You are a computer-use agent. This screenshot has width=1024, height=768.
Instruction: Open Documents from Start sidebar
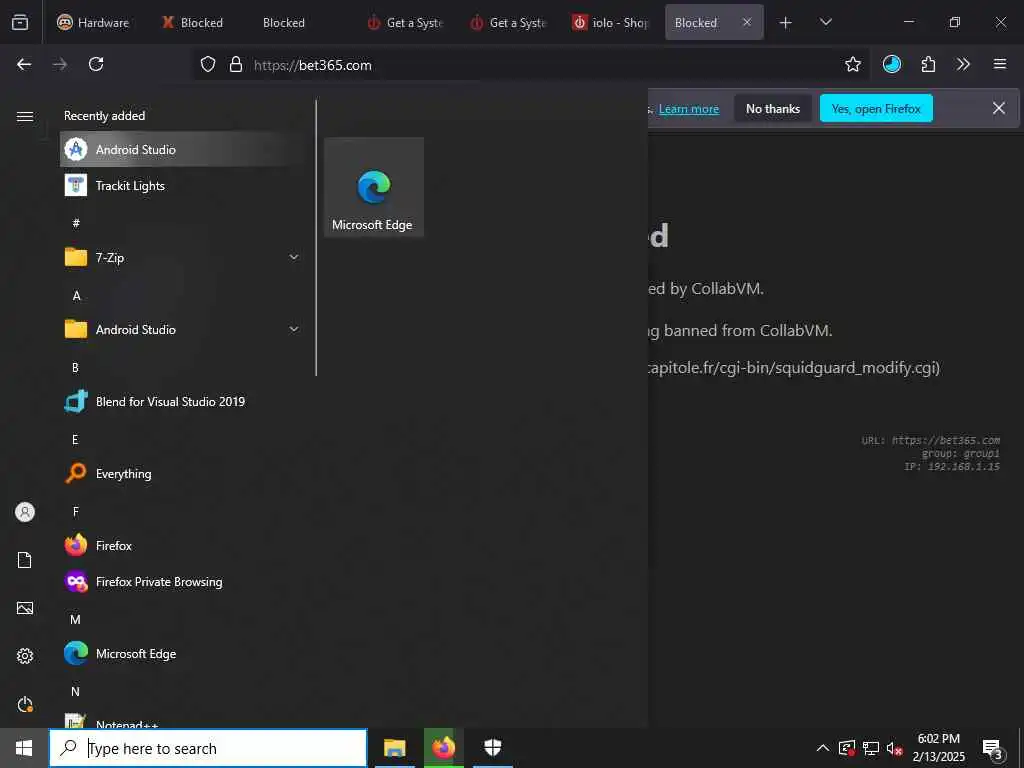(25, 560)
